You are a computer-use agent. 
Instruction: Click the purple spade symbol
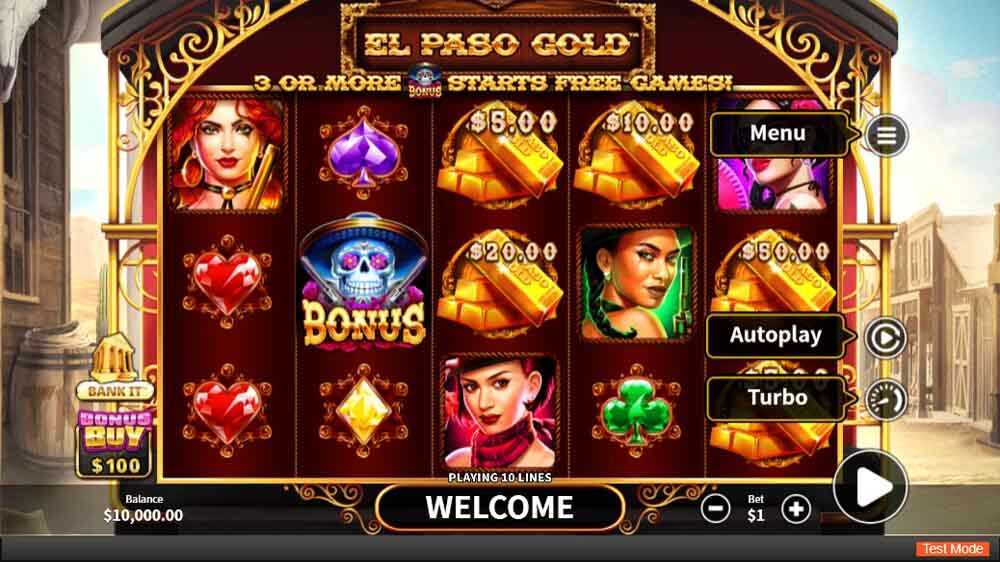[x=364, y=153]
